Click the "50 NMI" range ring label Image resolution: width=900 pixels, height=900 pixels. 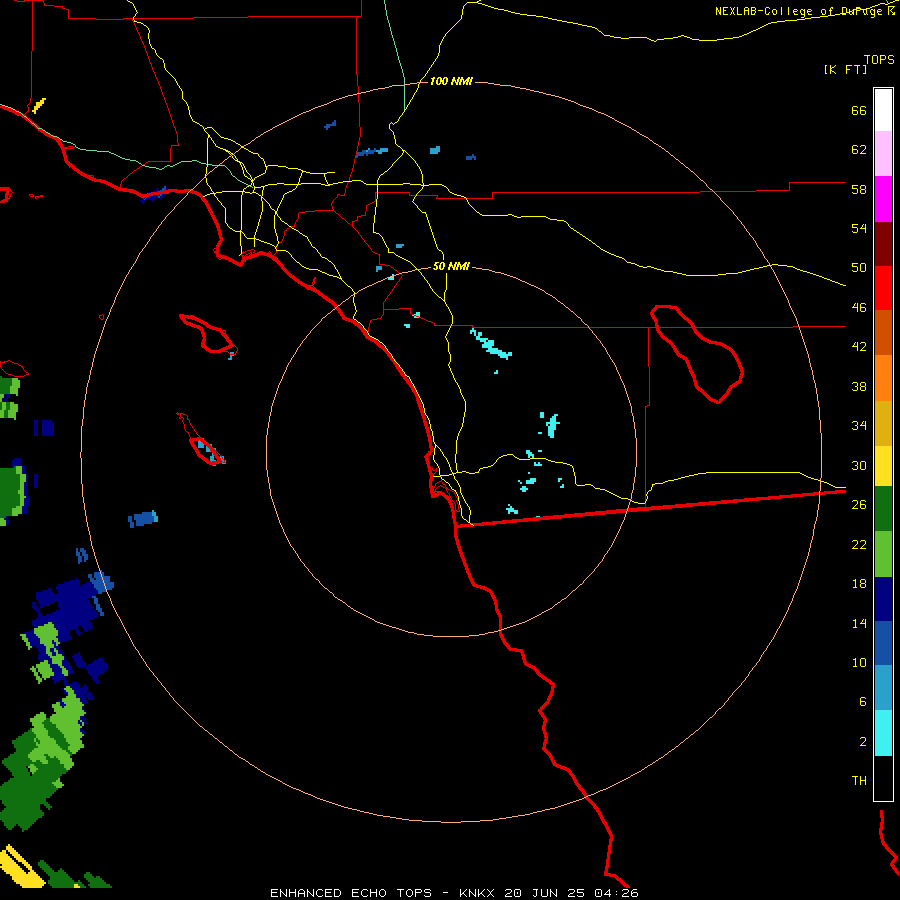451,266
